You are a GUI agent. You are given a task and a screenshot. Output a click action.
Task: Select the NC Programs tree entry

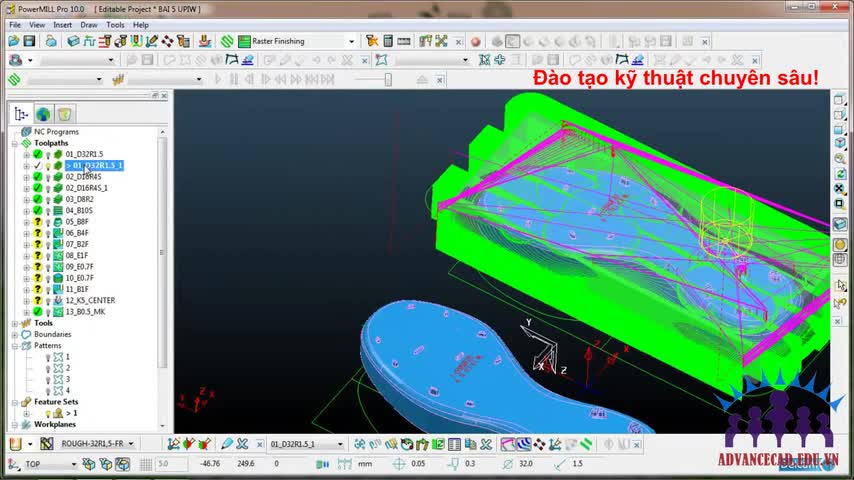click(x=56, y=132)
